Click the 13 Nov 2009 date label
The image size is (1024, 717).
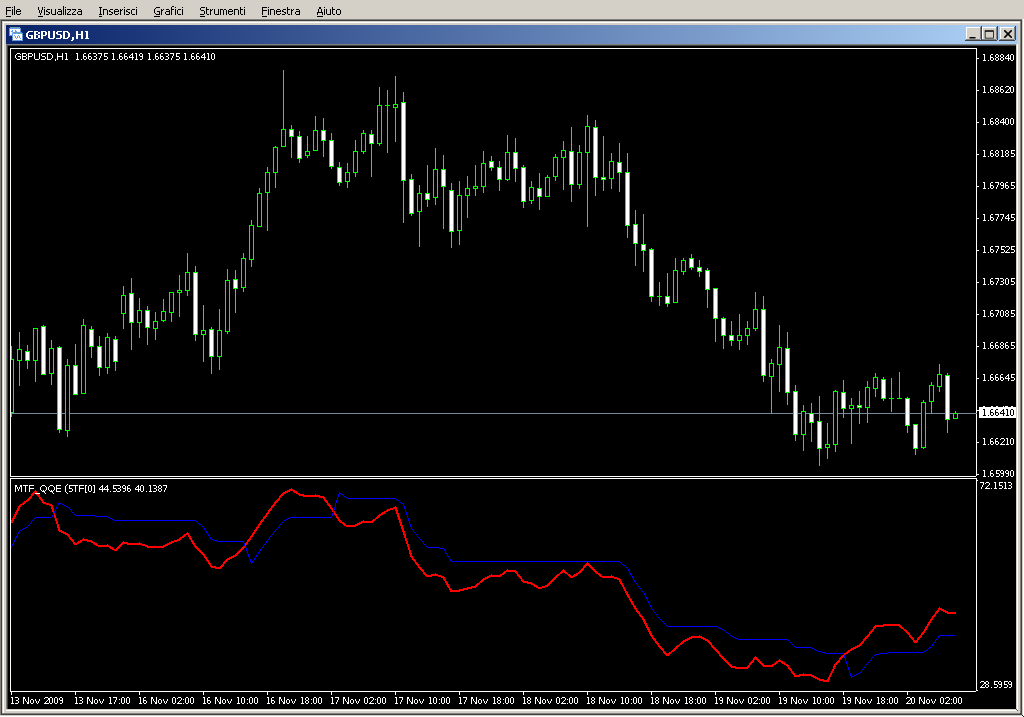[x=38, y=701]
